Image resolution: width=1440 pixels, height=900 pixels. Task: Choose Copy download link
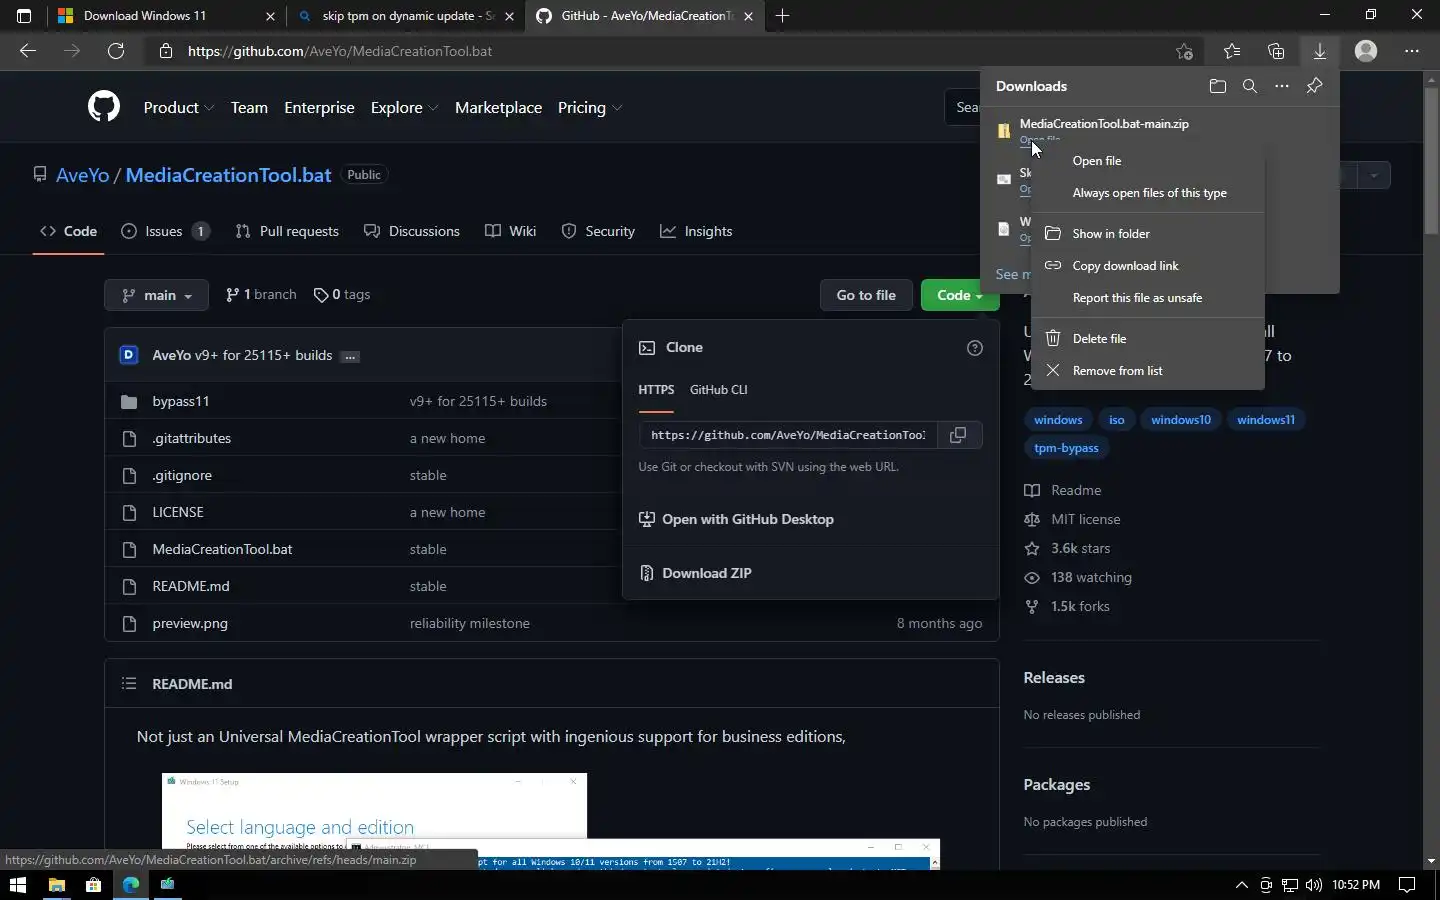pos(1147,266)
